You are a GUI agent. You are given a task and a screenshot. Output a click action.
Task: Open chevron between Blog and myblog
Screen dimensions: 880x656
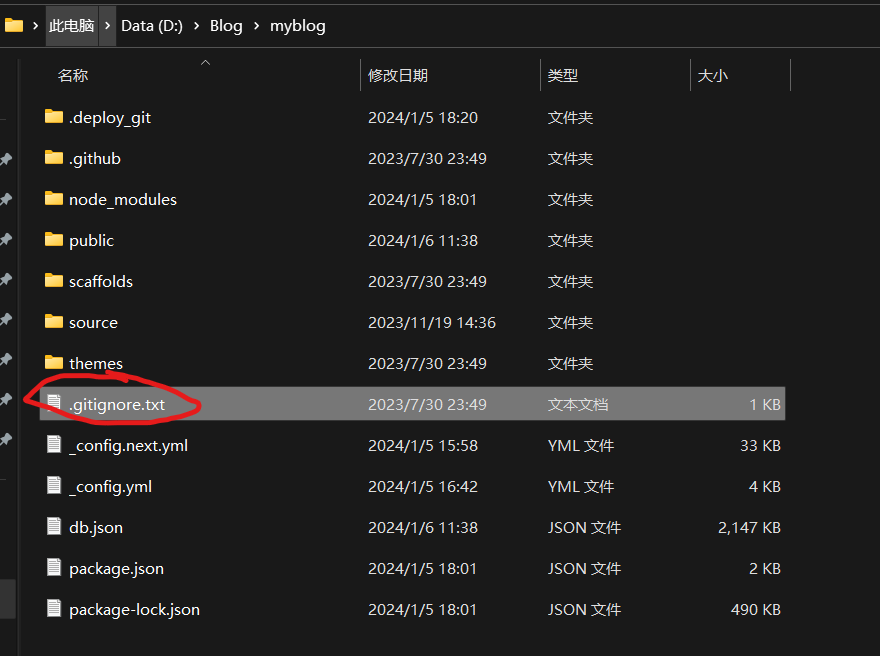coord(256,26)
